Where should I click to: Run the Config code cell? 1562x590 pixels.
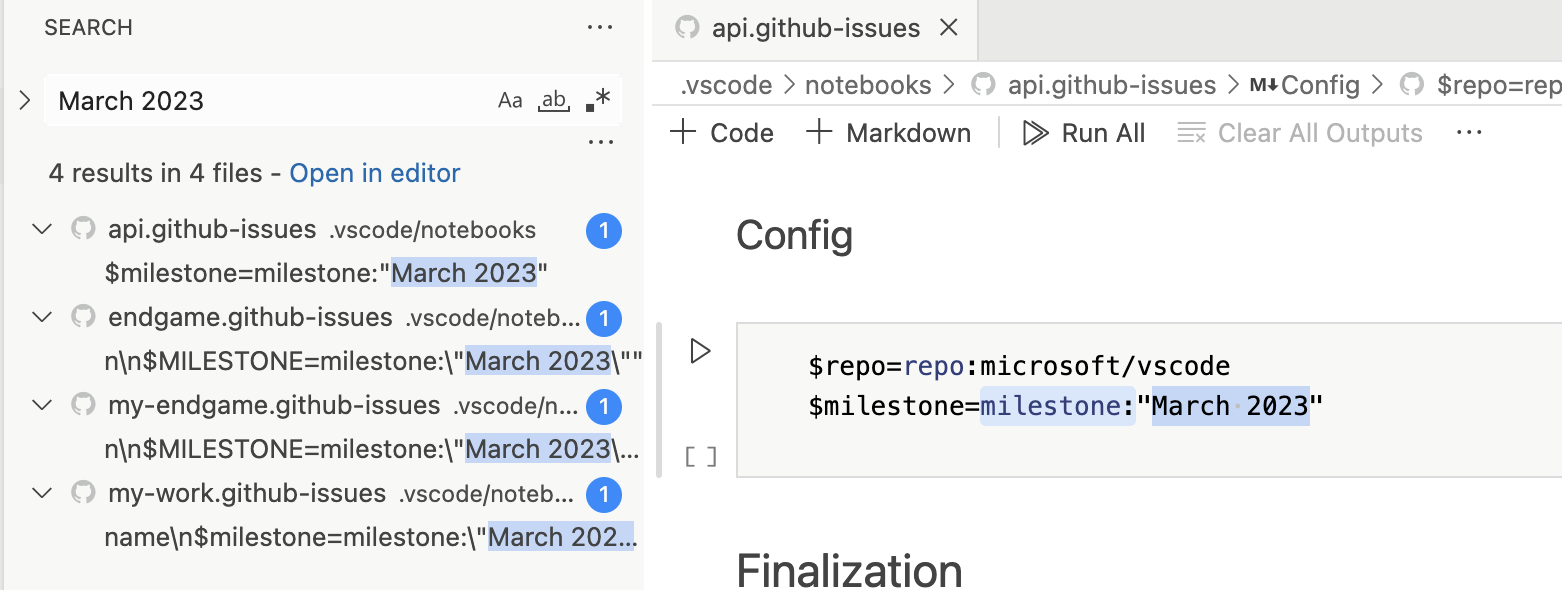point(701,350)
